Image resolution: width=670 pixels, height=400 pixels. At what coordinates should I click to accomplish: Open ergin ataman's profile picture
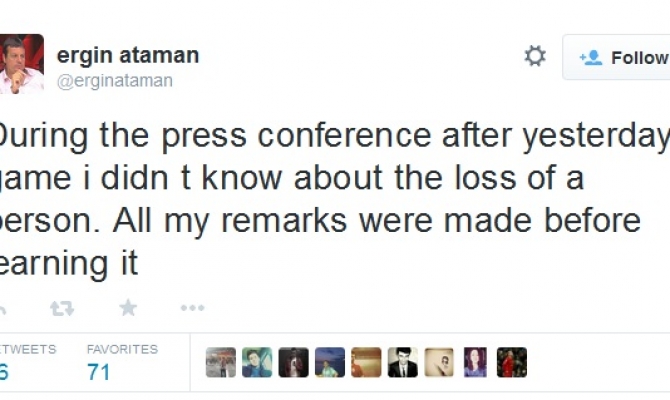point(21,63)
